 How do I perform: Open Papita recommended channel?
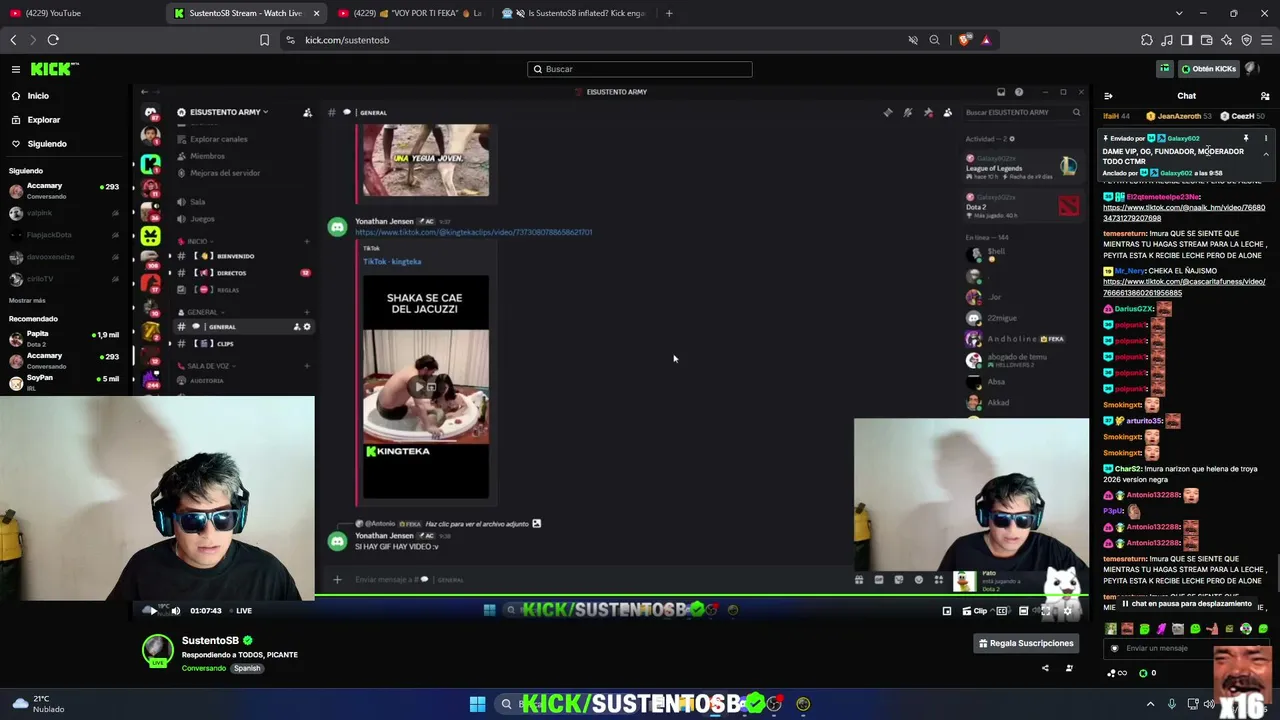point(63,338)
